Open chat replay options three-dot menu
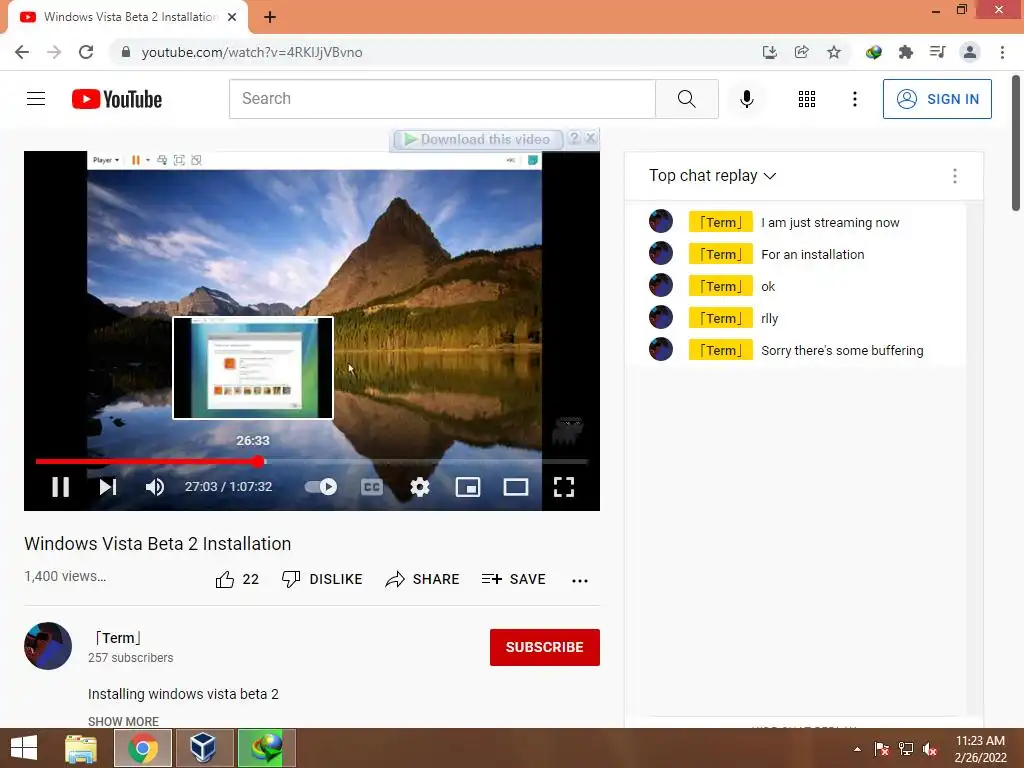1024x768 pixels. coord(955,176)
